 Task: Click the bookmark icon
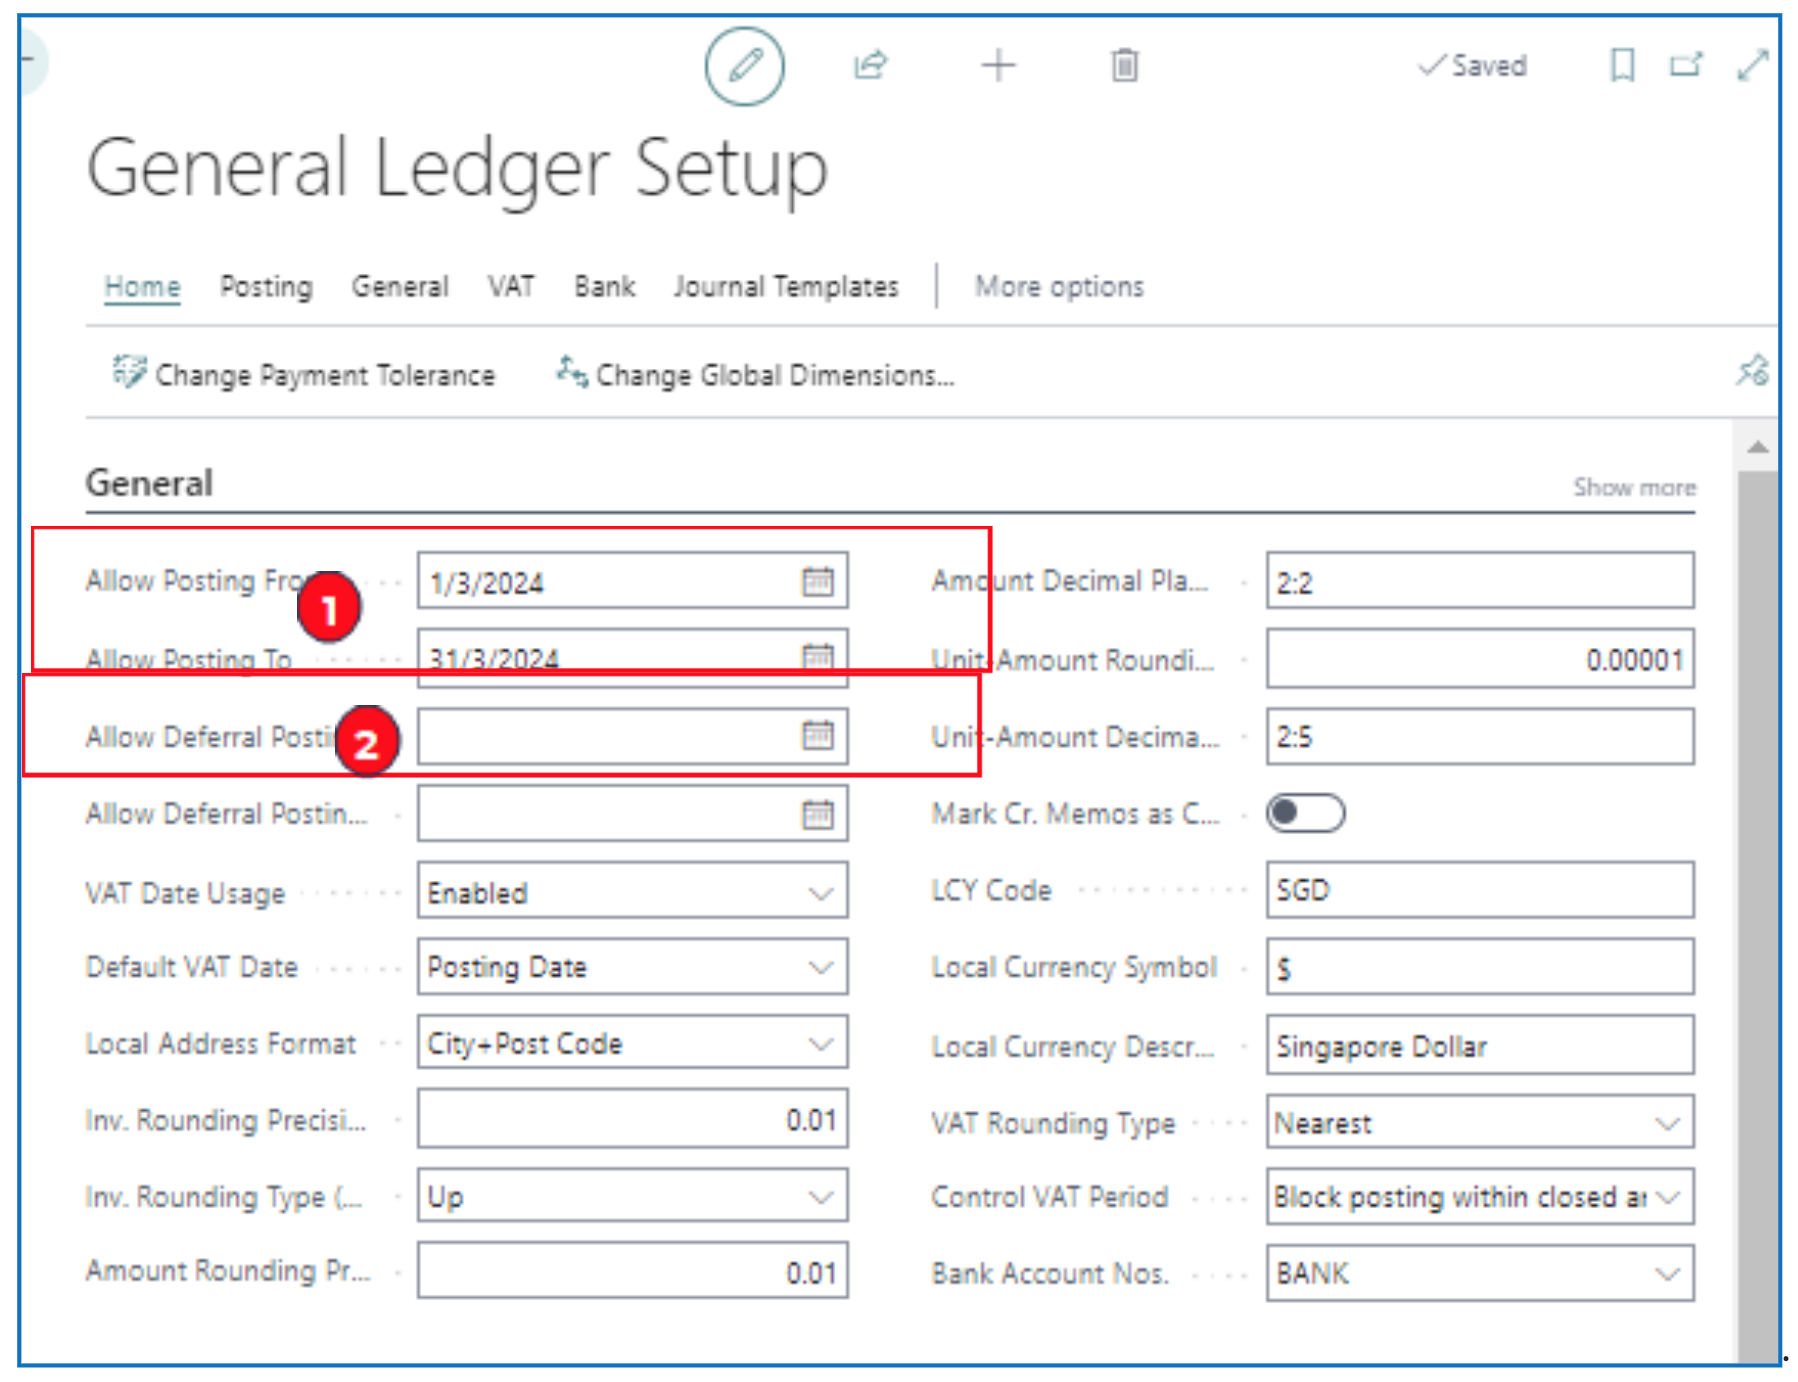[x=1621, y=66]
